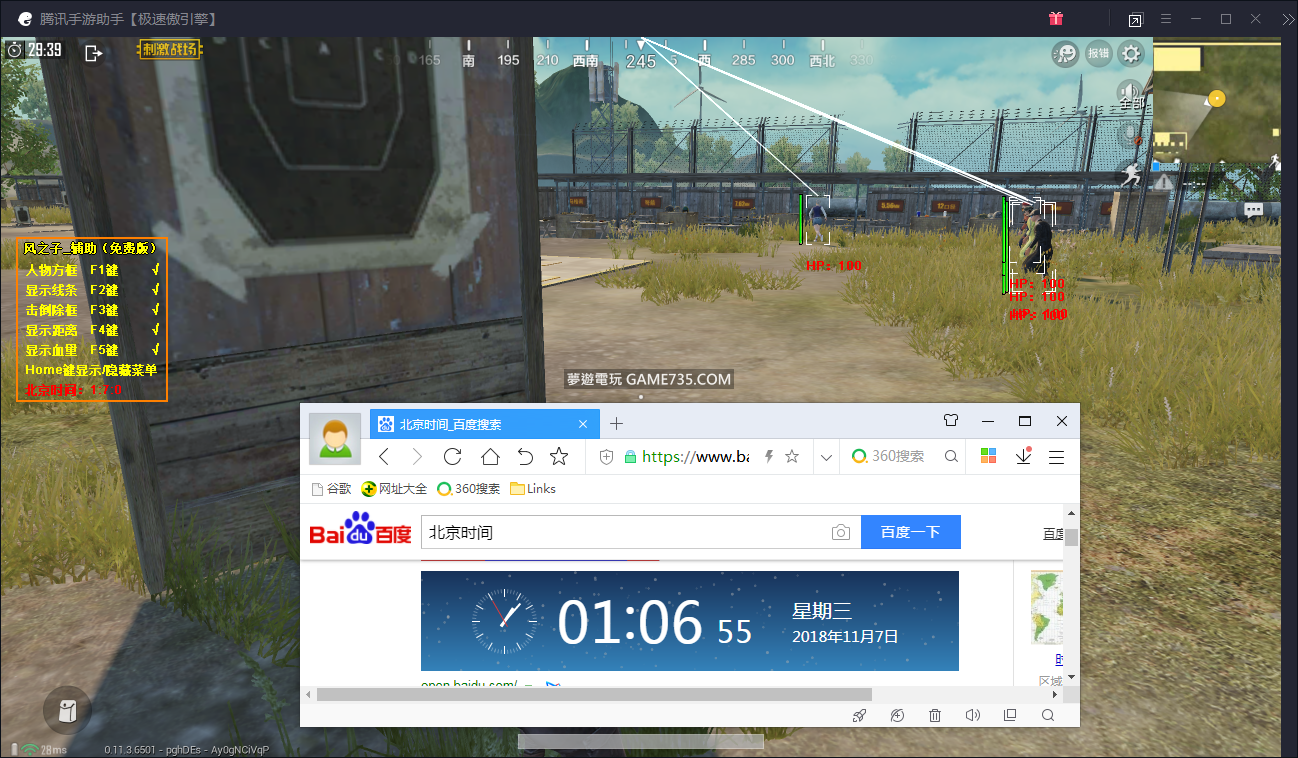Viewport: 1298px width, 758px height.
Task: Expand the emulator side panel chevrons
Action: tap(1285, 19)
